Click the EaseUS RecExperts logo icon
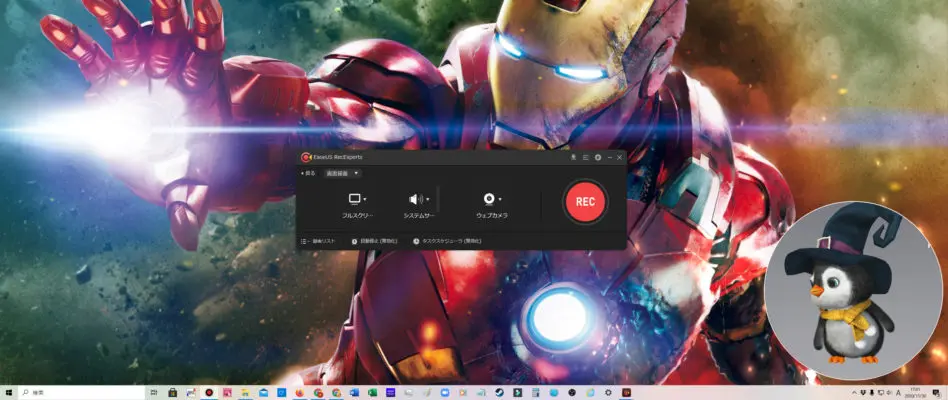948x400 pixels. point(306,157)
